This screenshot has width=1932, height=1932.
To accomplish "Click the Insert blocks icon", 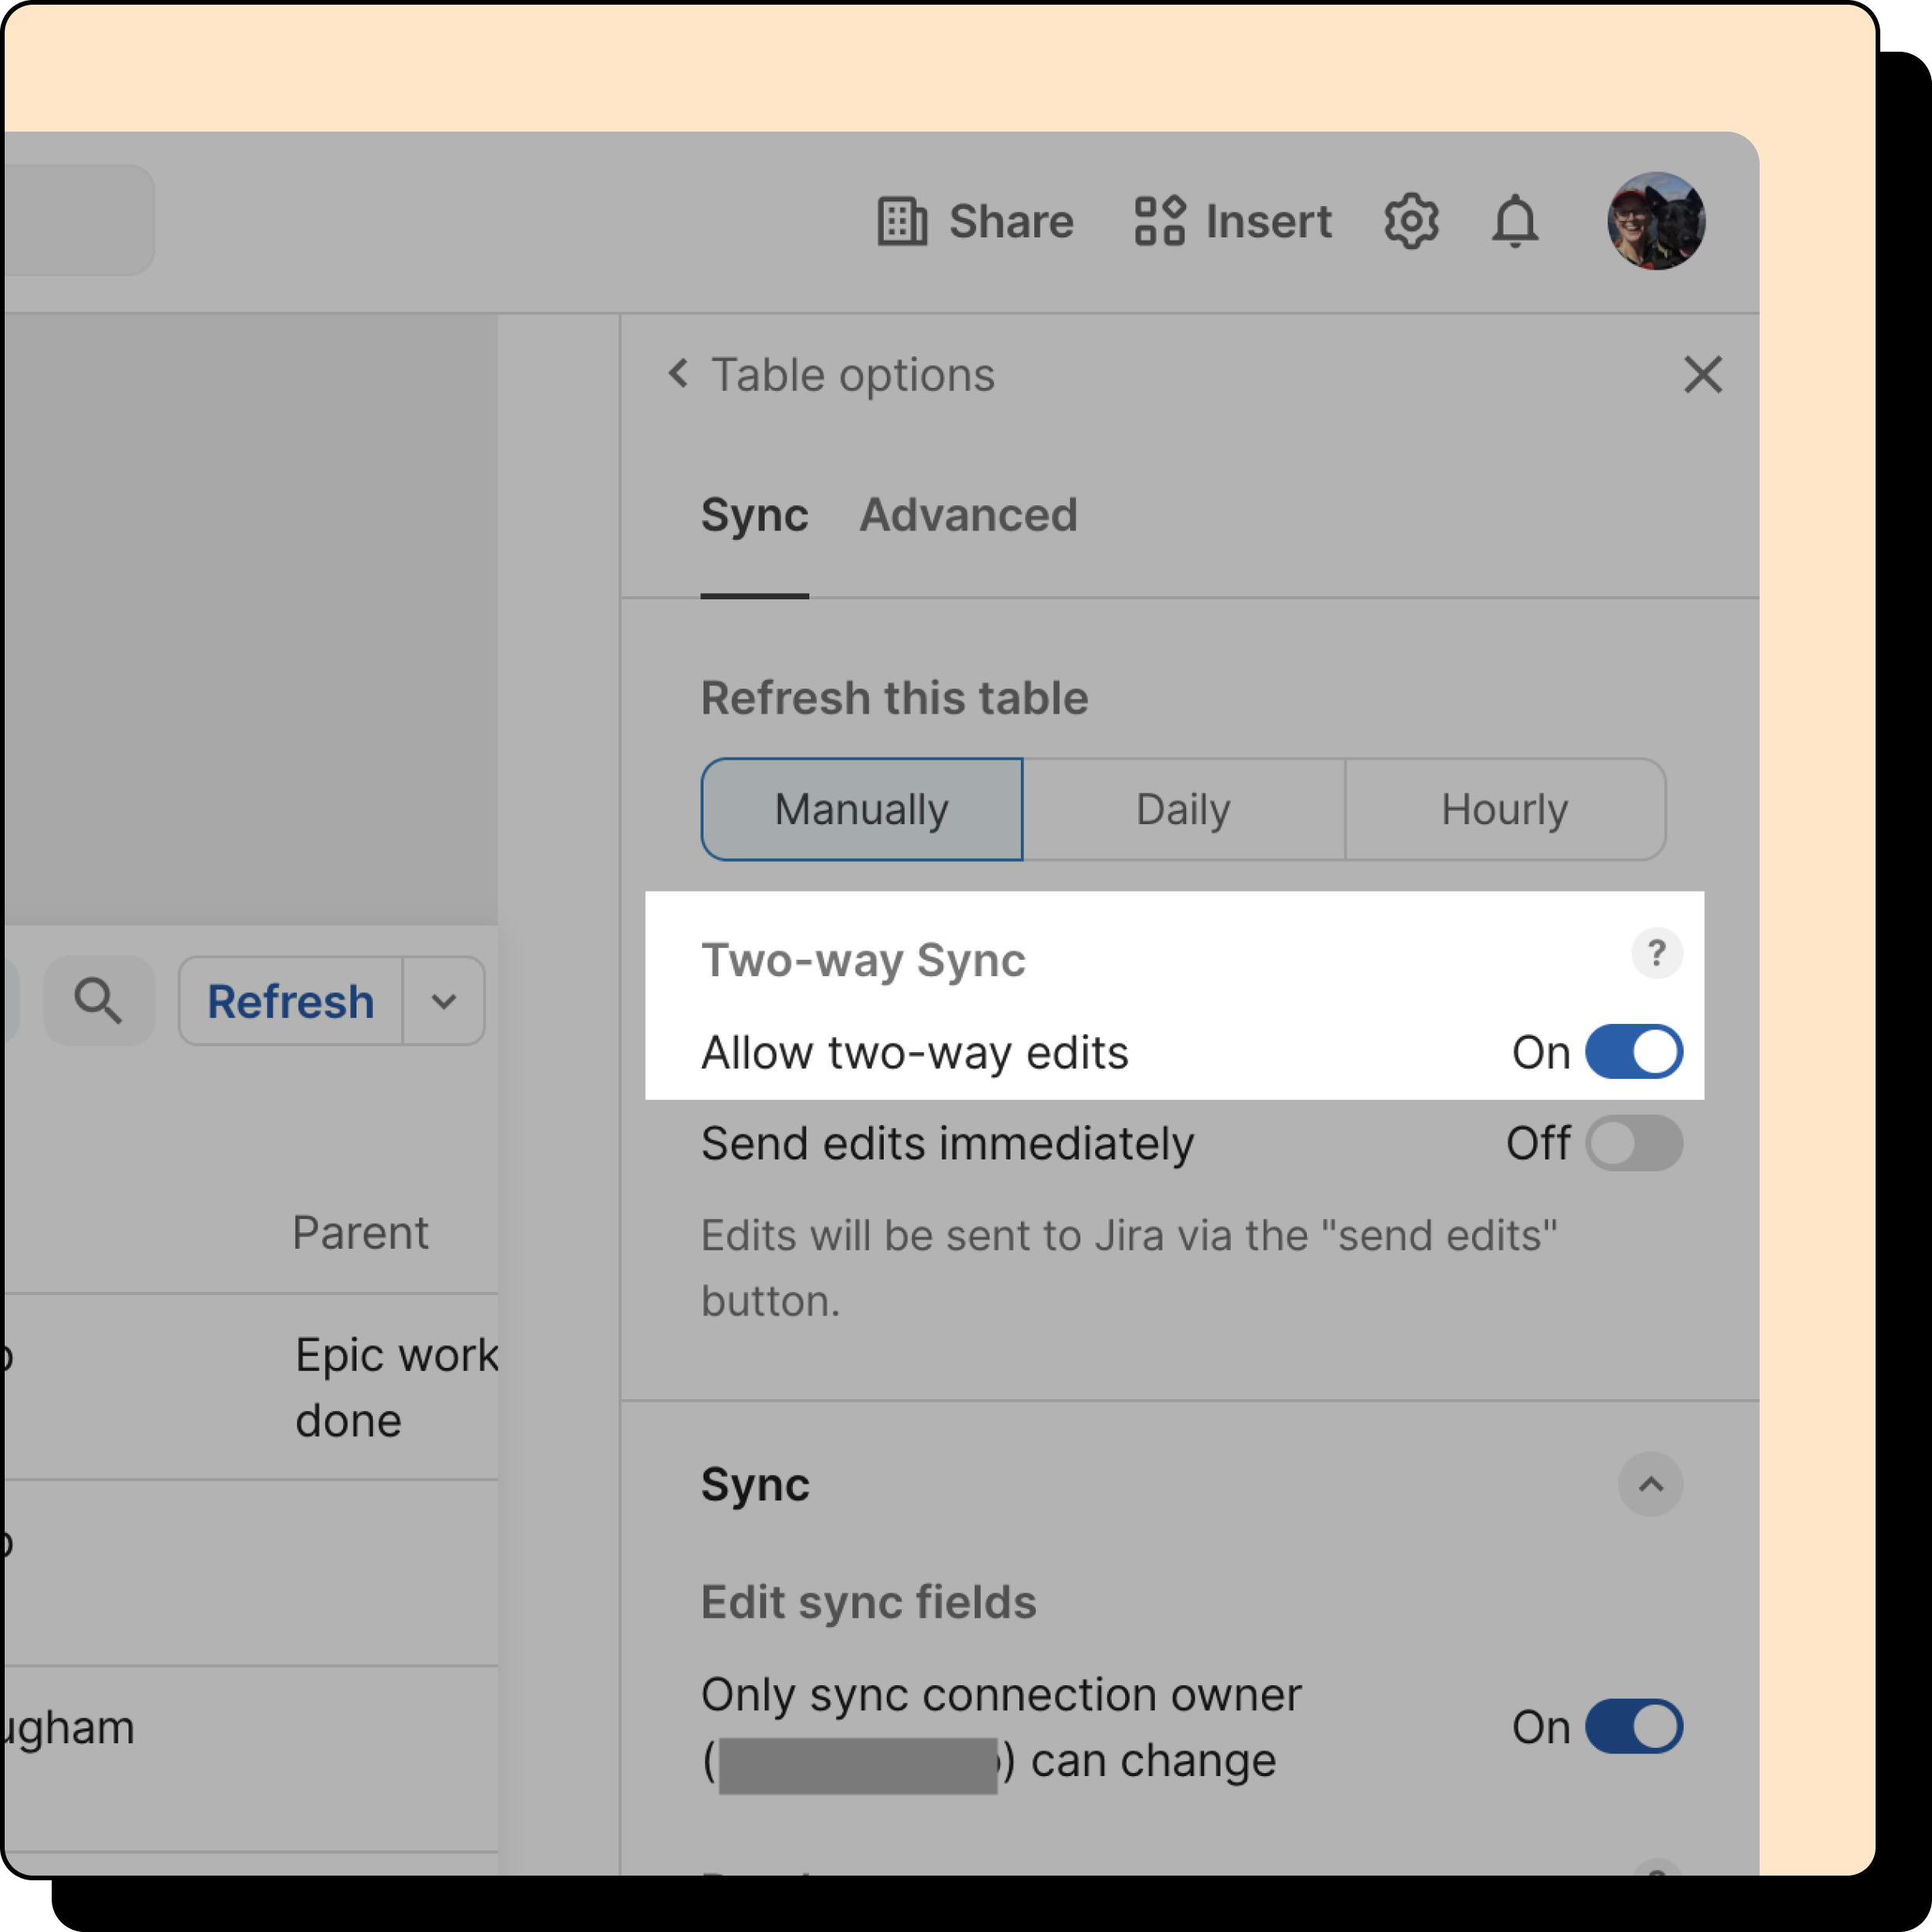I will [x=1159, y=221].
